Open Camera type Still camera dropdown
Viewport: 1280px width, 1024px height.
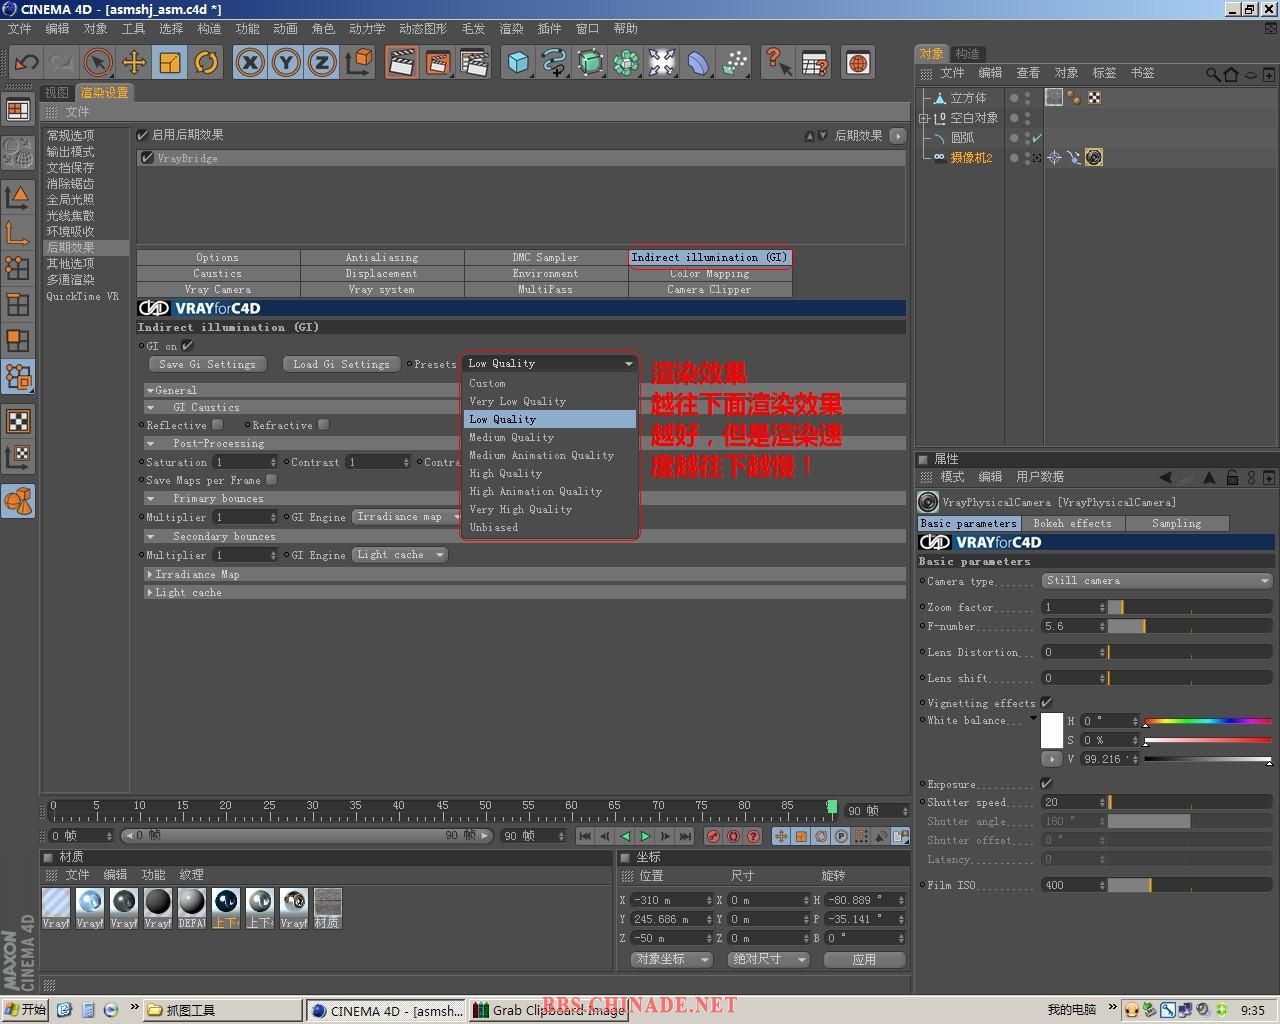tap(1157, 581)
